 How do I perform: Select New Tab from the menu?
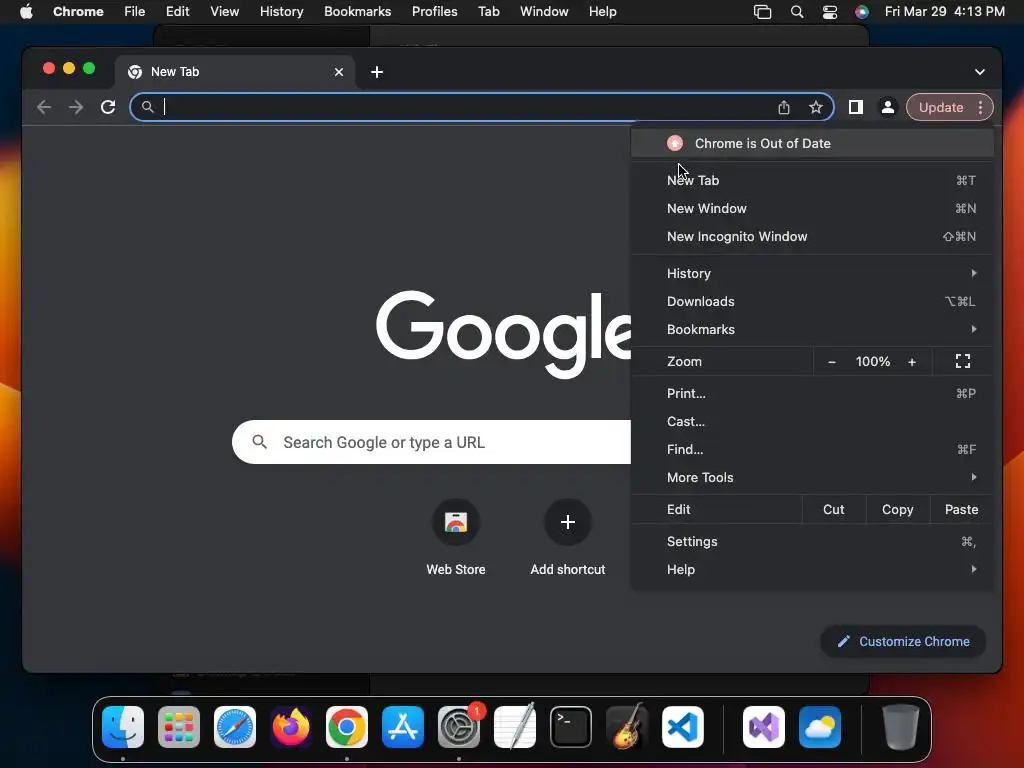pyautogui.click(x=812, y=180)
